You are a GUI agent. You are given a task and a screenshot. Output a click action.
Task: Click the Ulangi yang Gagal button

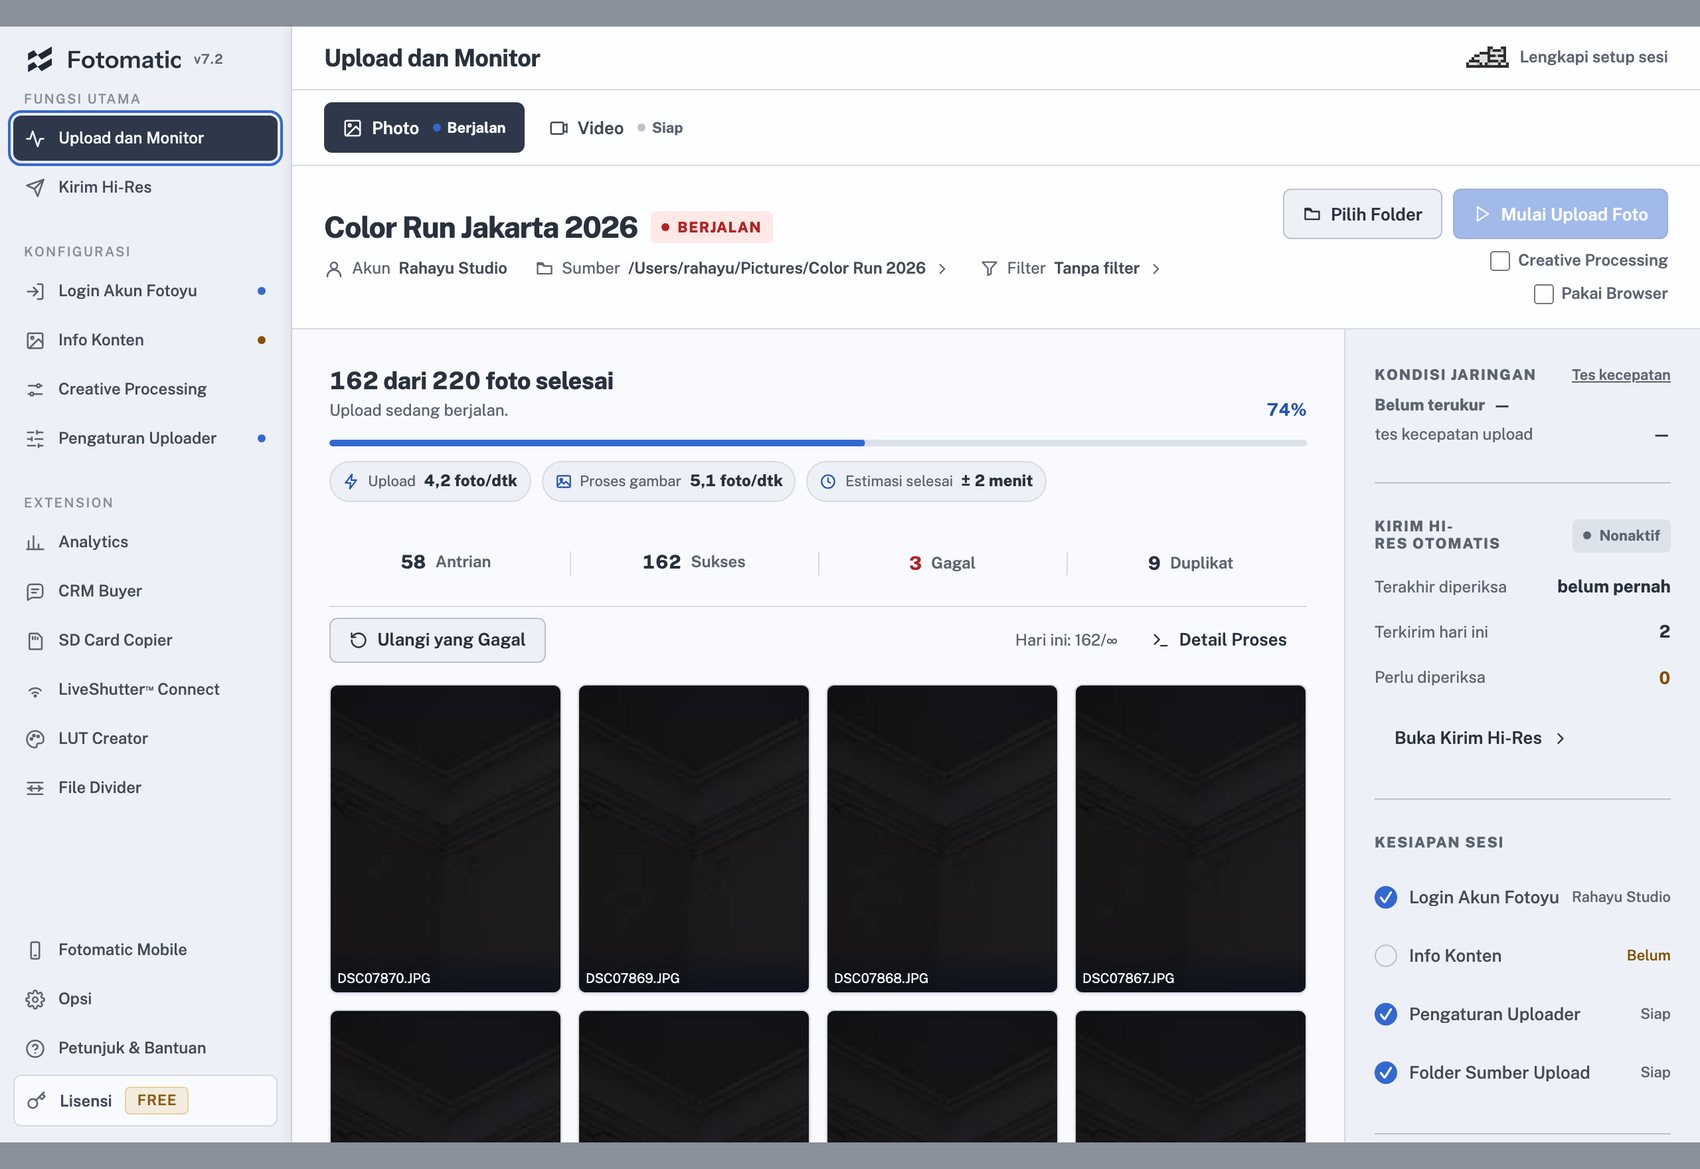pos(437,640)
